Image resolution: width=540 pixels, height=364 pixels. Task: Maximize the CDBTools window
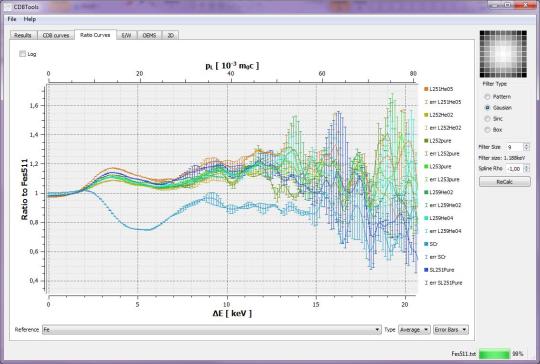pos(507,5)
